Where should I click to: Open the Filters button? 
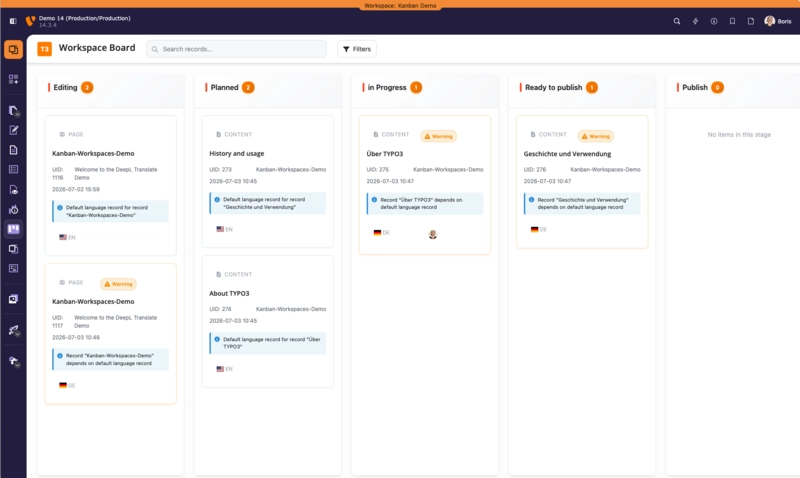click(x=357, y=49)
